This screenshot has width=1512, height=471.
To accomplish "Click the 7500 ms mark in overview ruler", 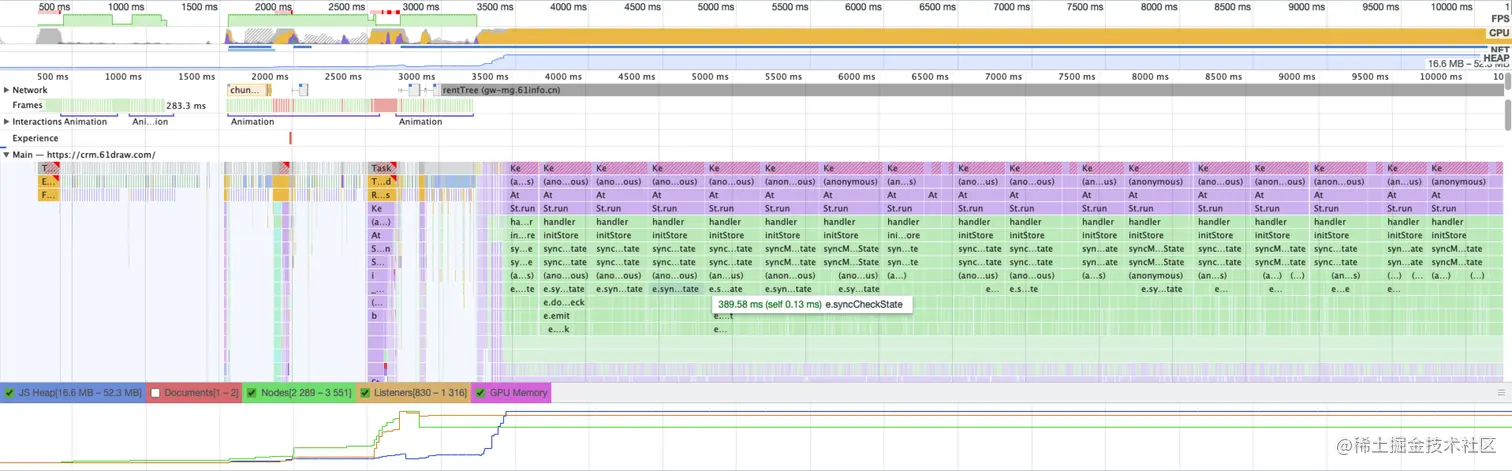I will pos(1084,7).
